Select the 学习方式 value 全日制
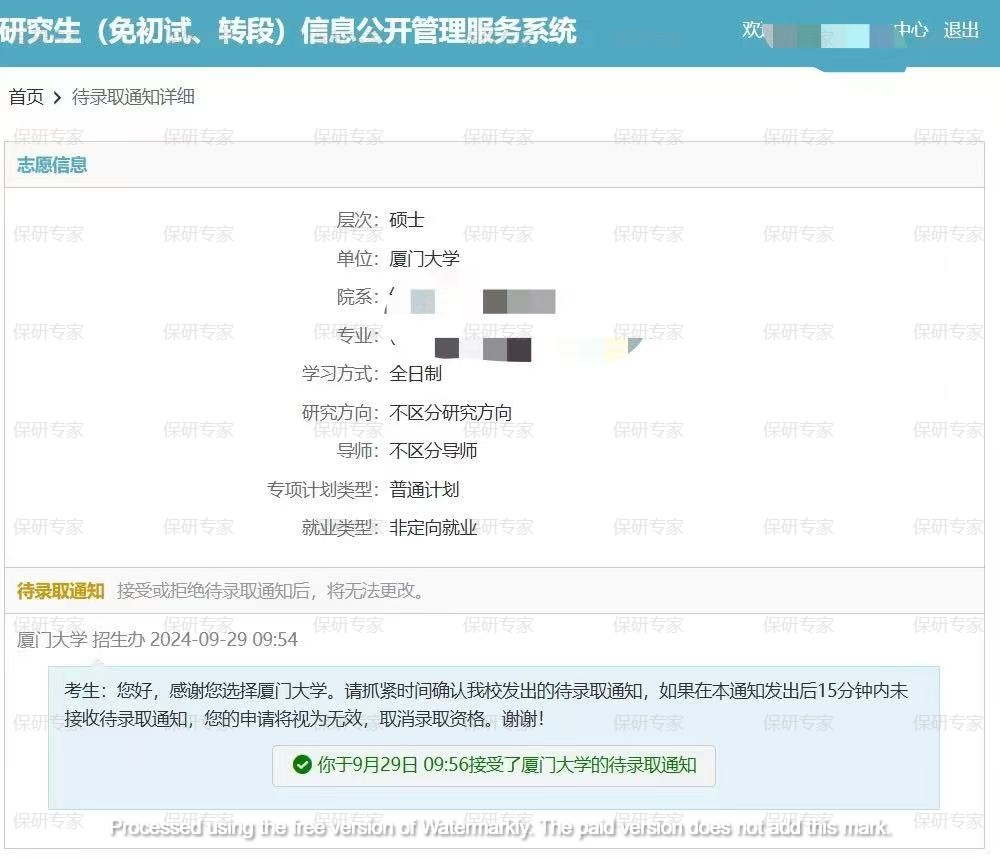Viewport: 1000px width, 859px height. tap(419, 374)
